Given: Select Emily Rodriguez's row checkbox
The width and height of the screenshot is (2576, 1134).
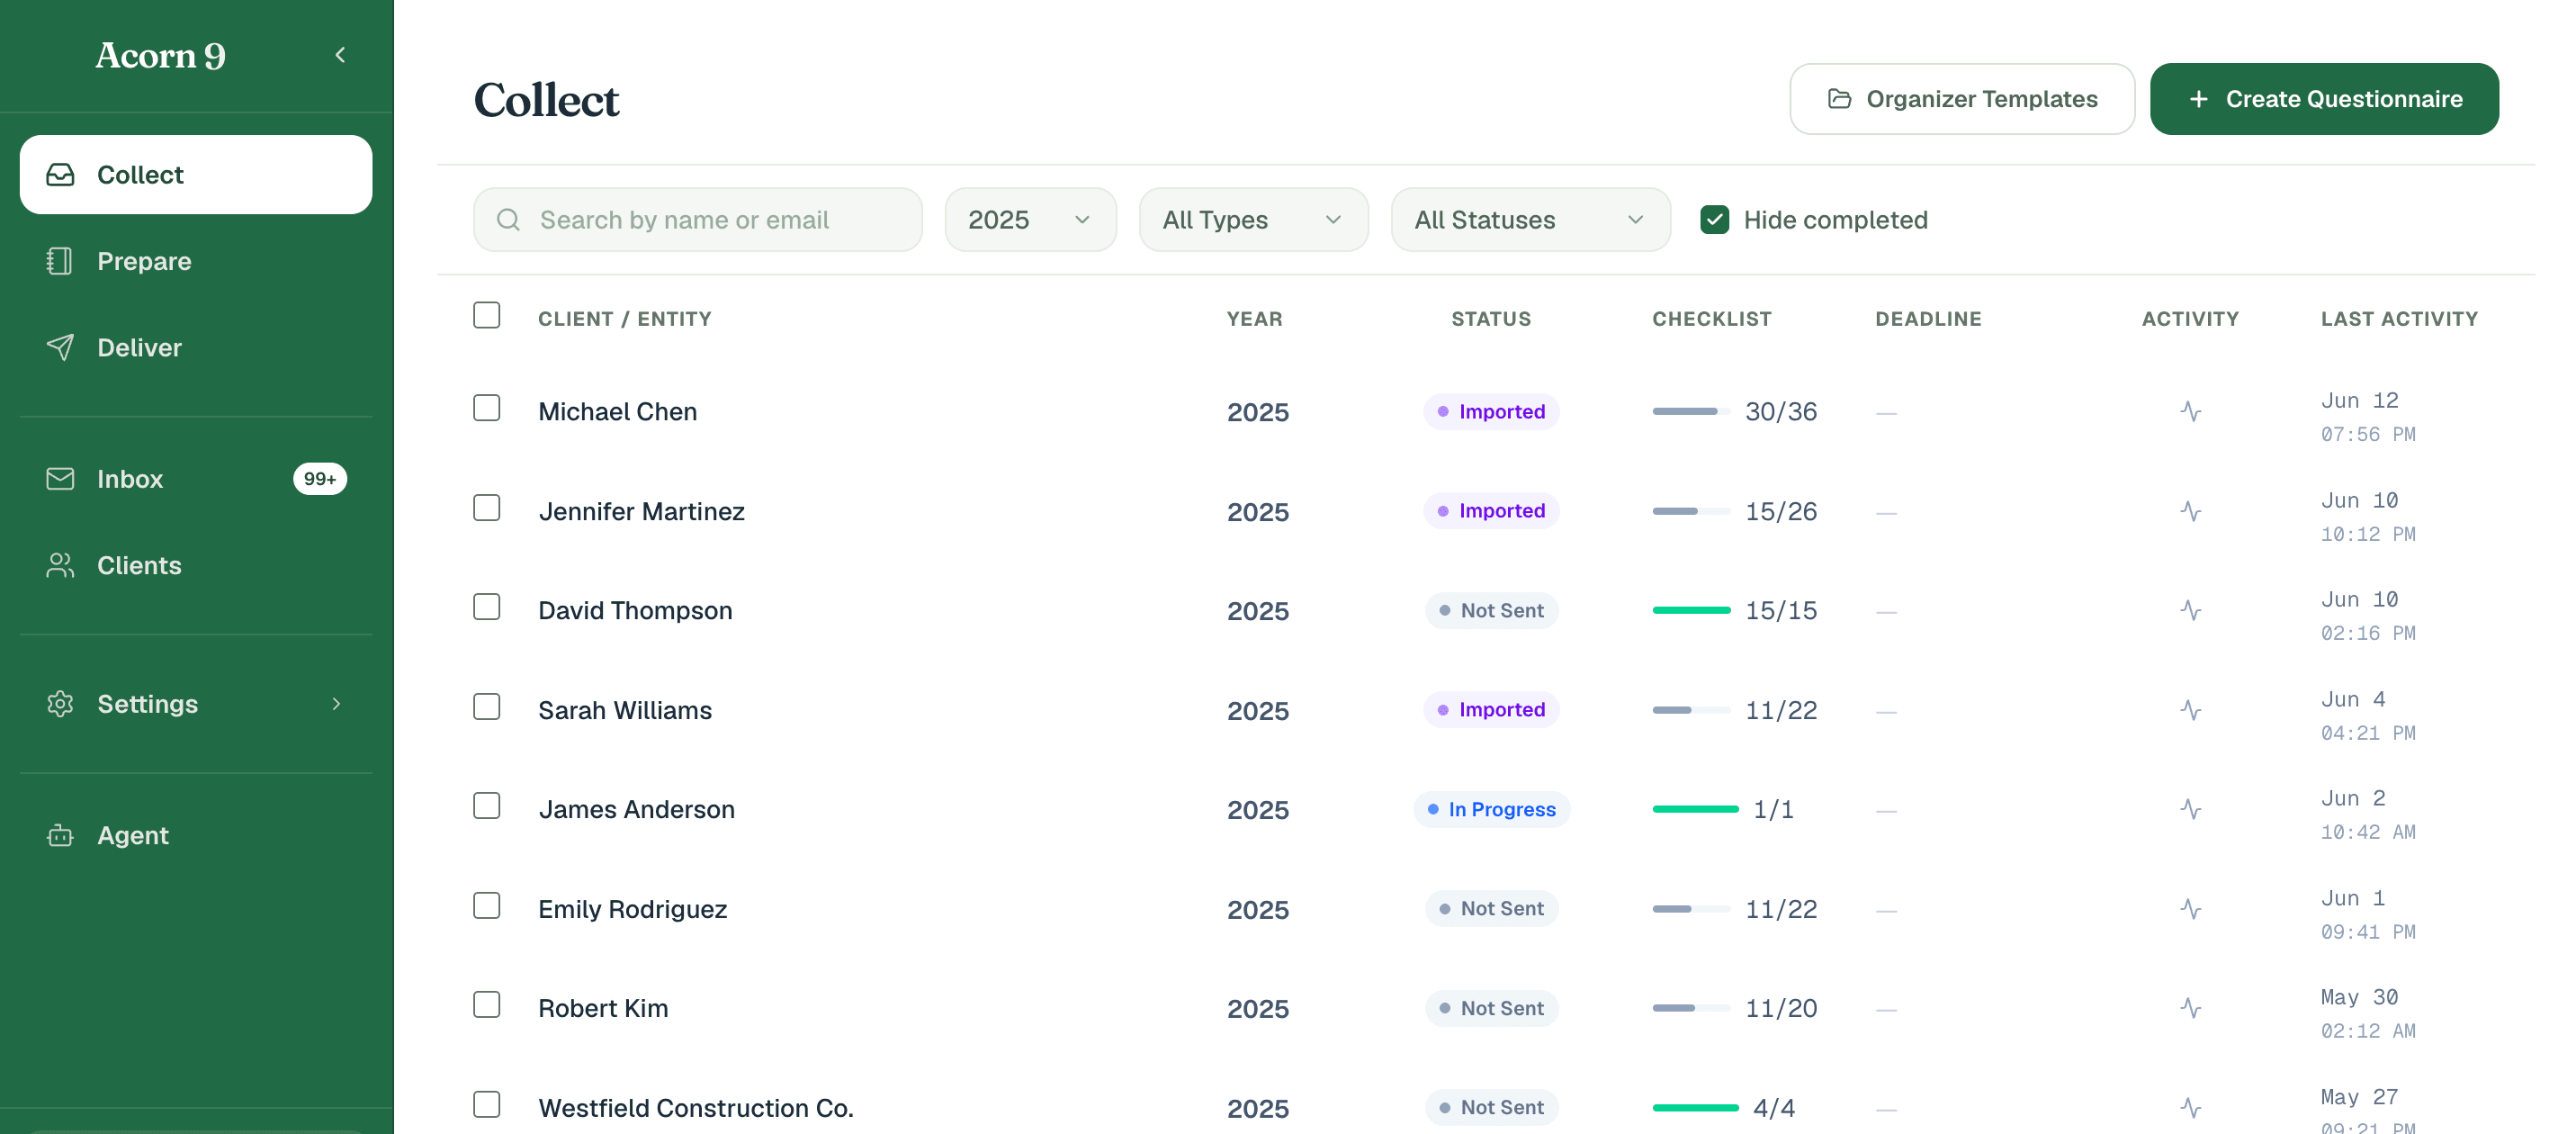Looking at the screenshot, I should pos(487,906).
